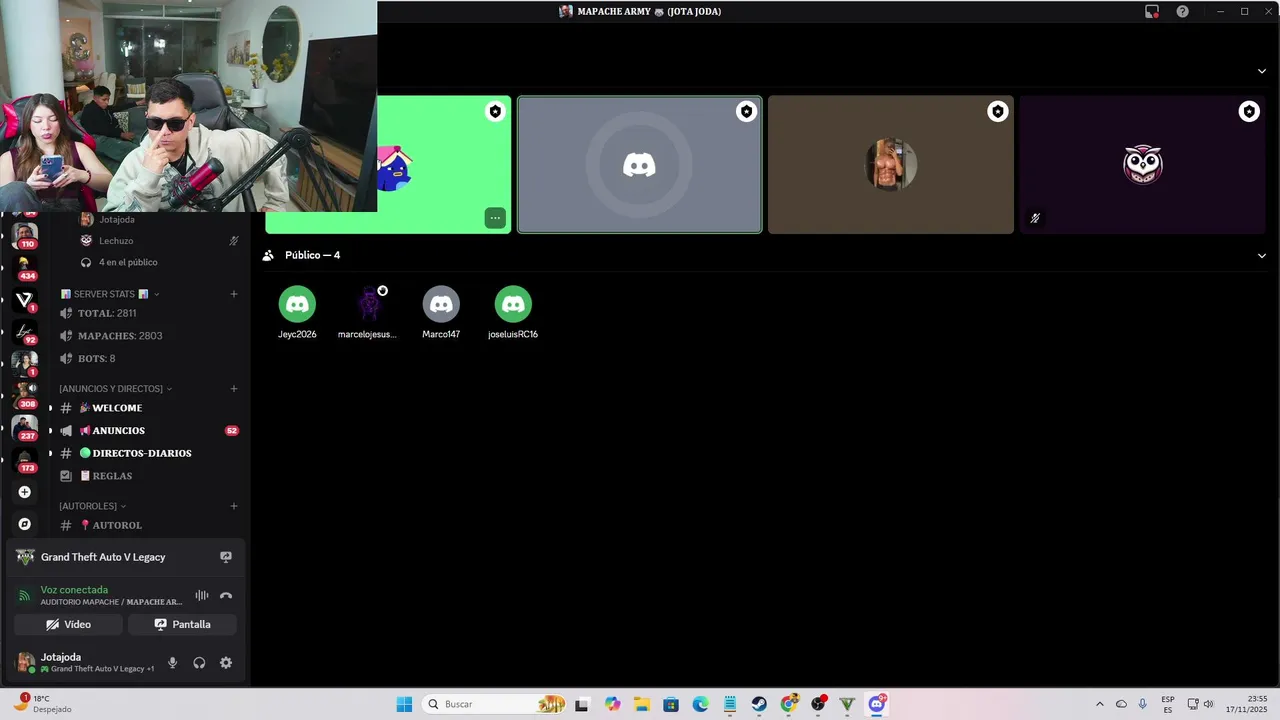Open noise suppression waveform icon
Image resolution: width=1280 pixels, height=720 pixels.
click(202, 596)
